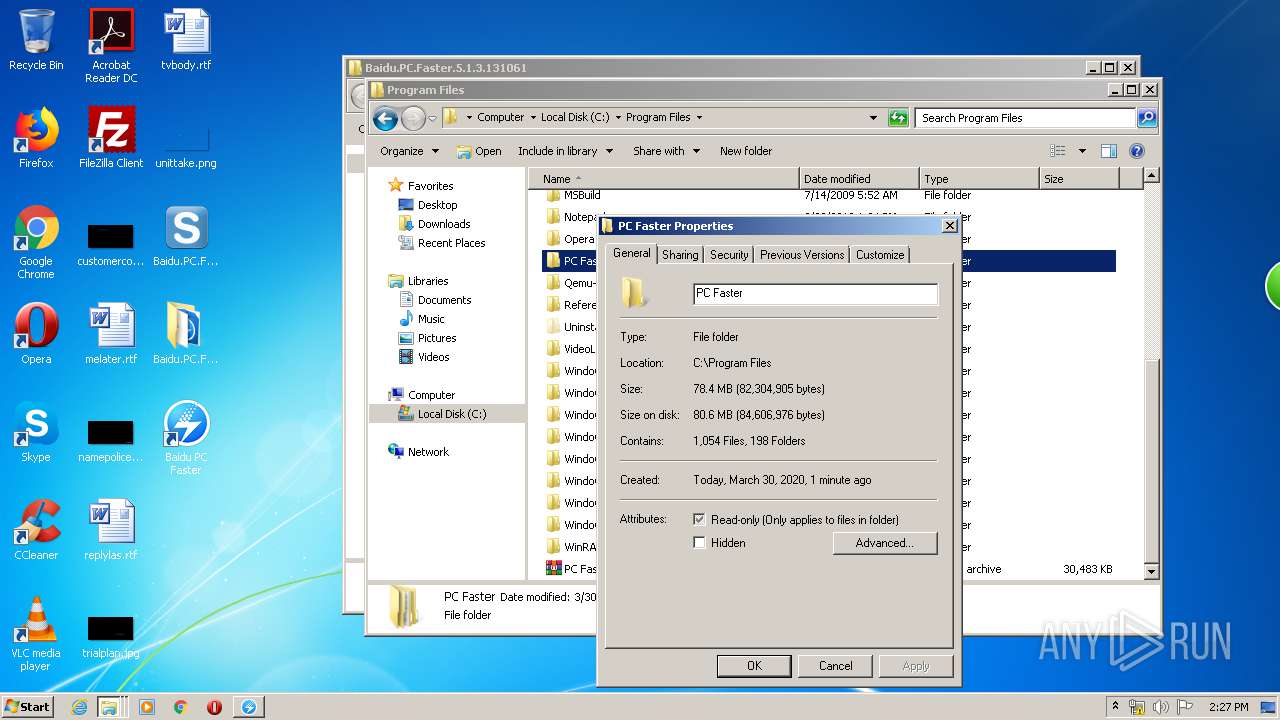Screen dimensions: 1280x720
Task: Click the Advanced... attributes button
Action: tap(885, 543)
